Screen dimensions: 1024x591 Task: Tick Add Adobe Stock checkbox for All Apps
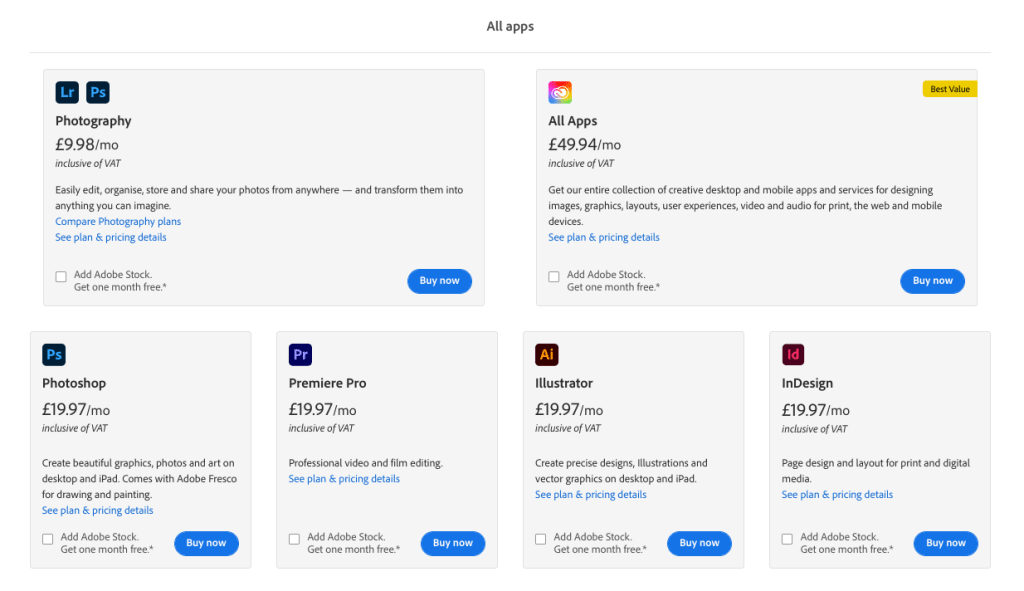click(x=554, y=277)
